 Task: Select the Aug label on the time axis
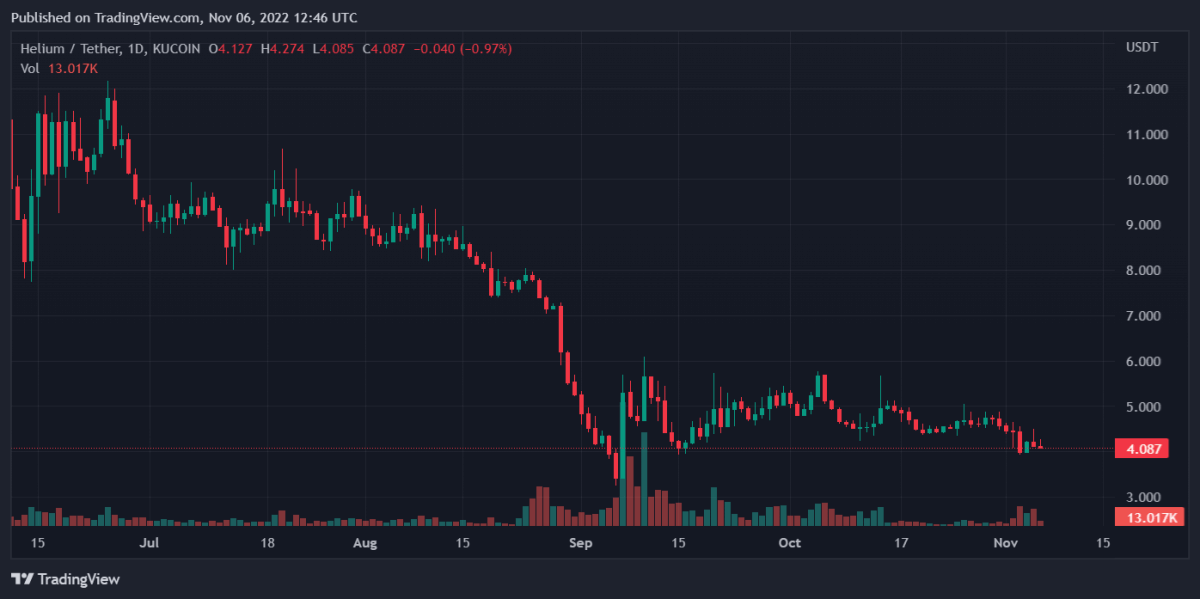click(366, 543)
